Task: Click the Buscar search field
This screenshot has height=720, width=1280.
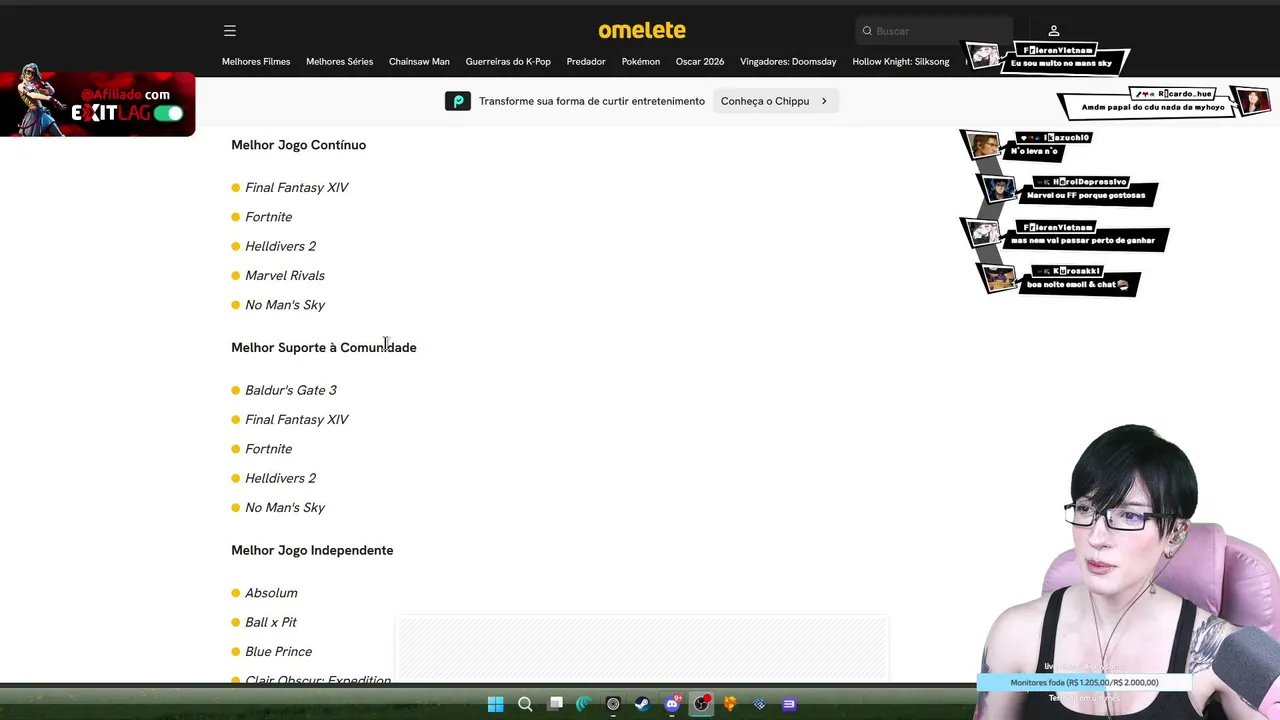Action: 935,31
